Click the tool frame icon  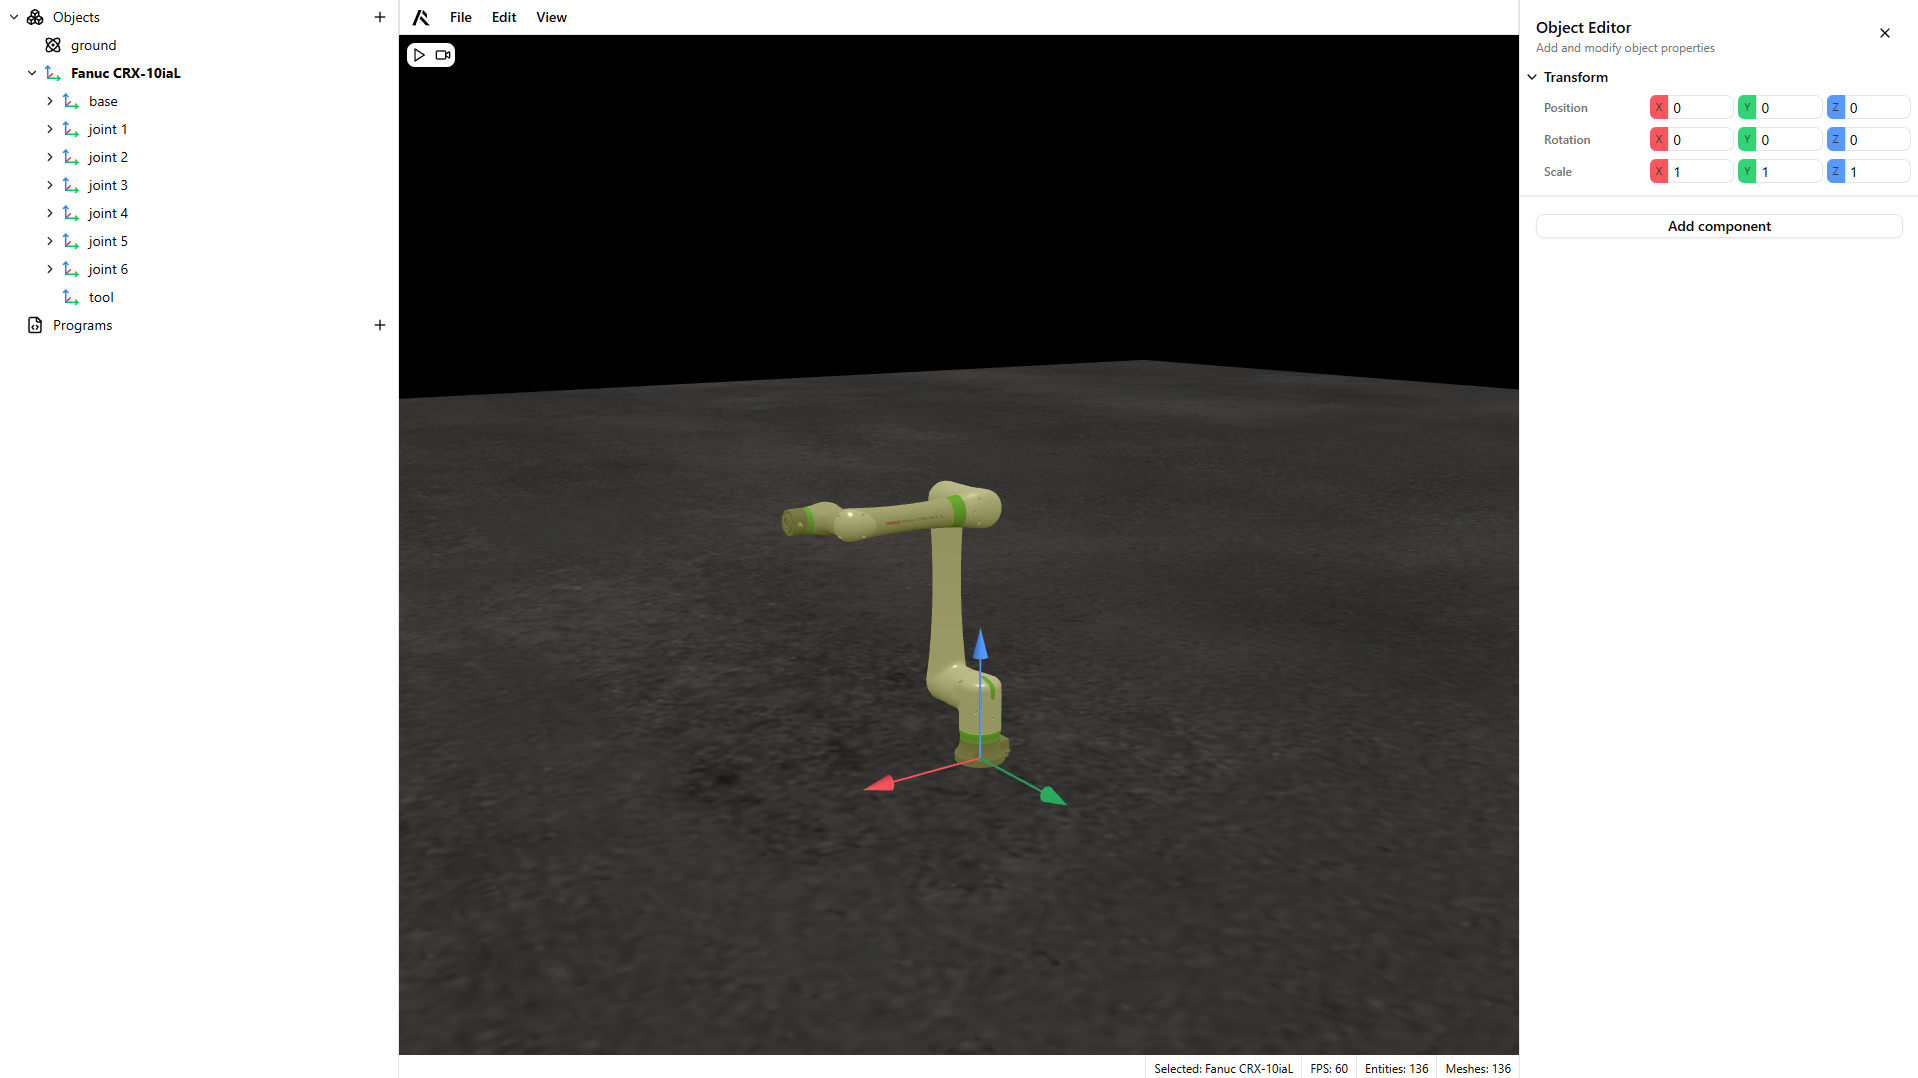pos(71,297)
